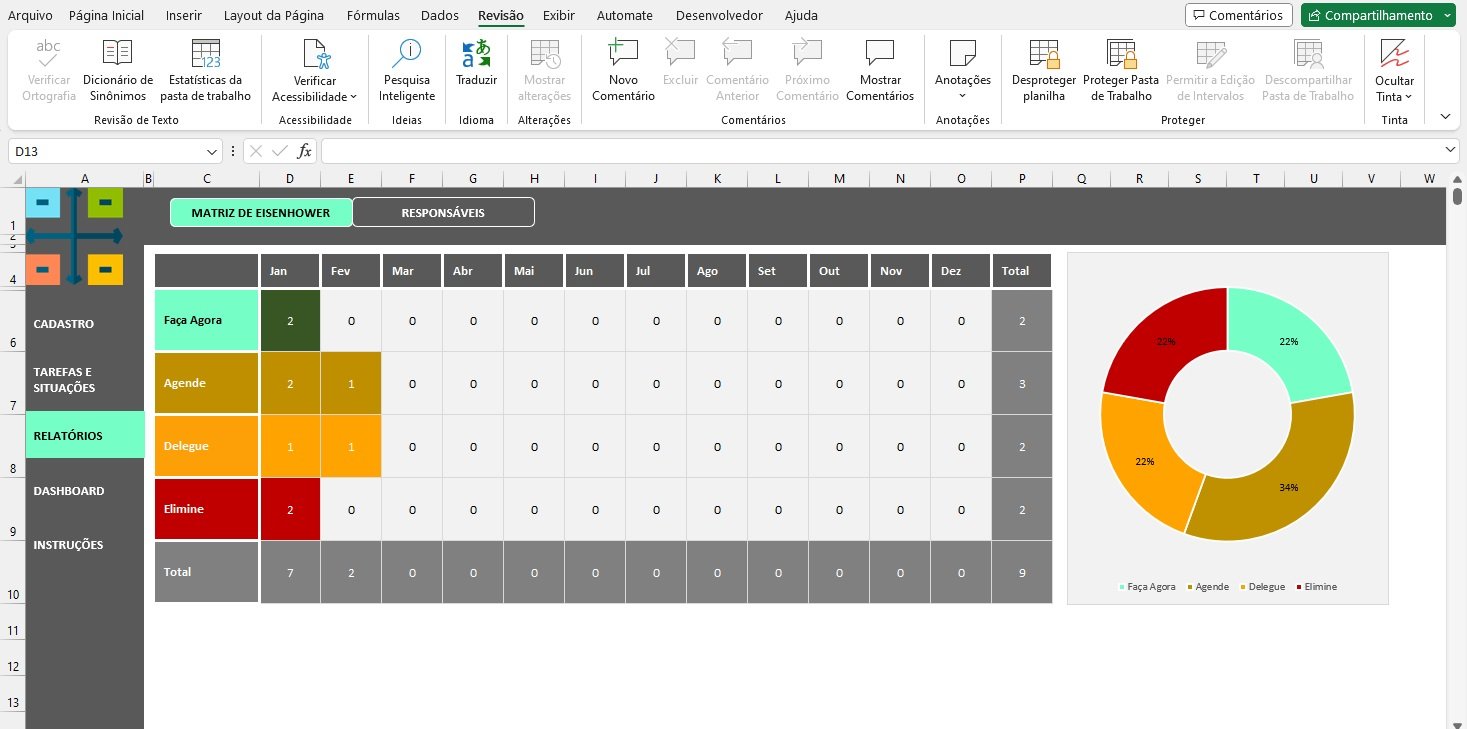Open Dicionário de Sinônimos tool
Image resolution: width=1467 pixels, height=729 pixels.
tap(118, 71)
